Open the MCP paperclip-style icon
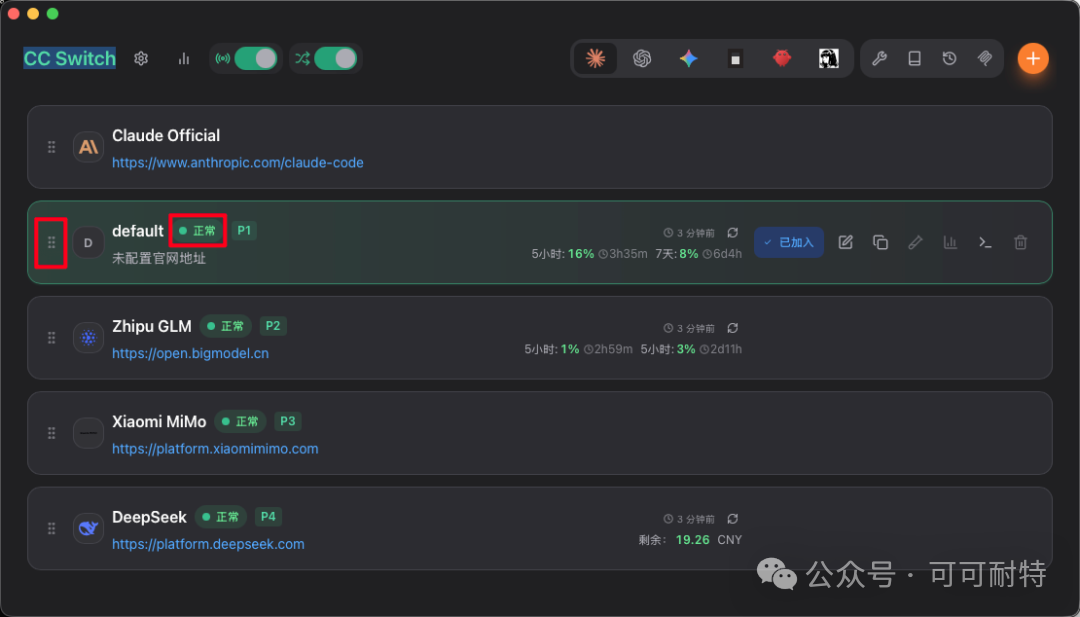Image resolution: width=1080 pixels, height=617 pixels. click(984, 59)
